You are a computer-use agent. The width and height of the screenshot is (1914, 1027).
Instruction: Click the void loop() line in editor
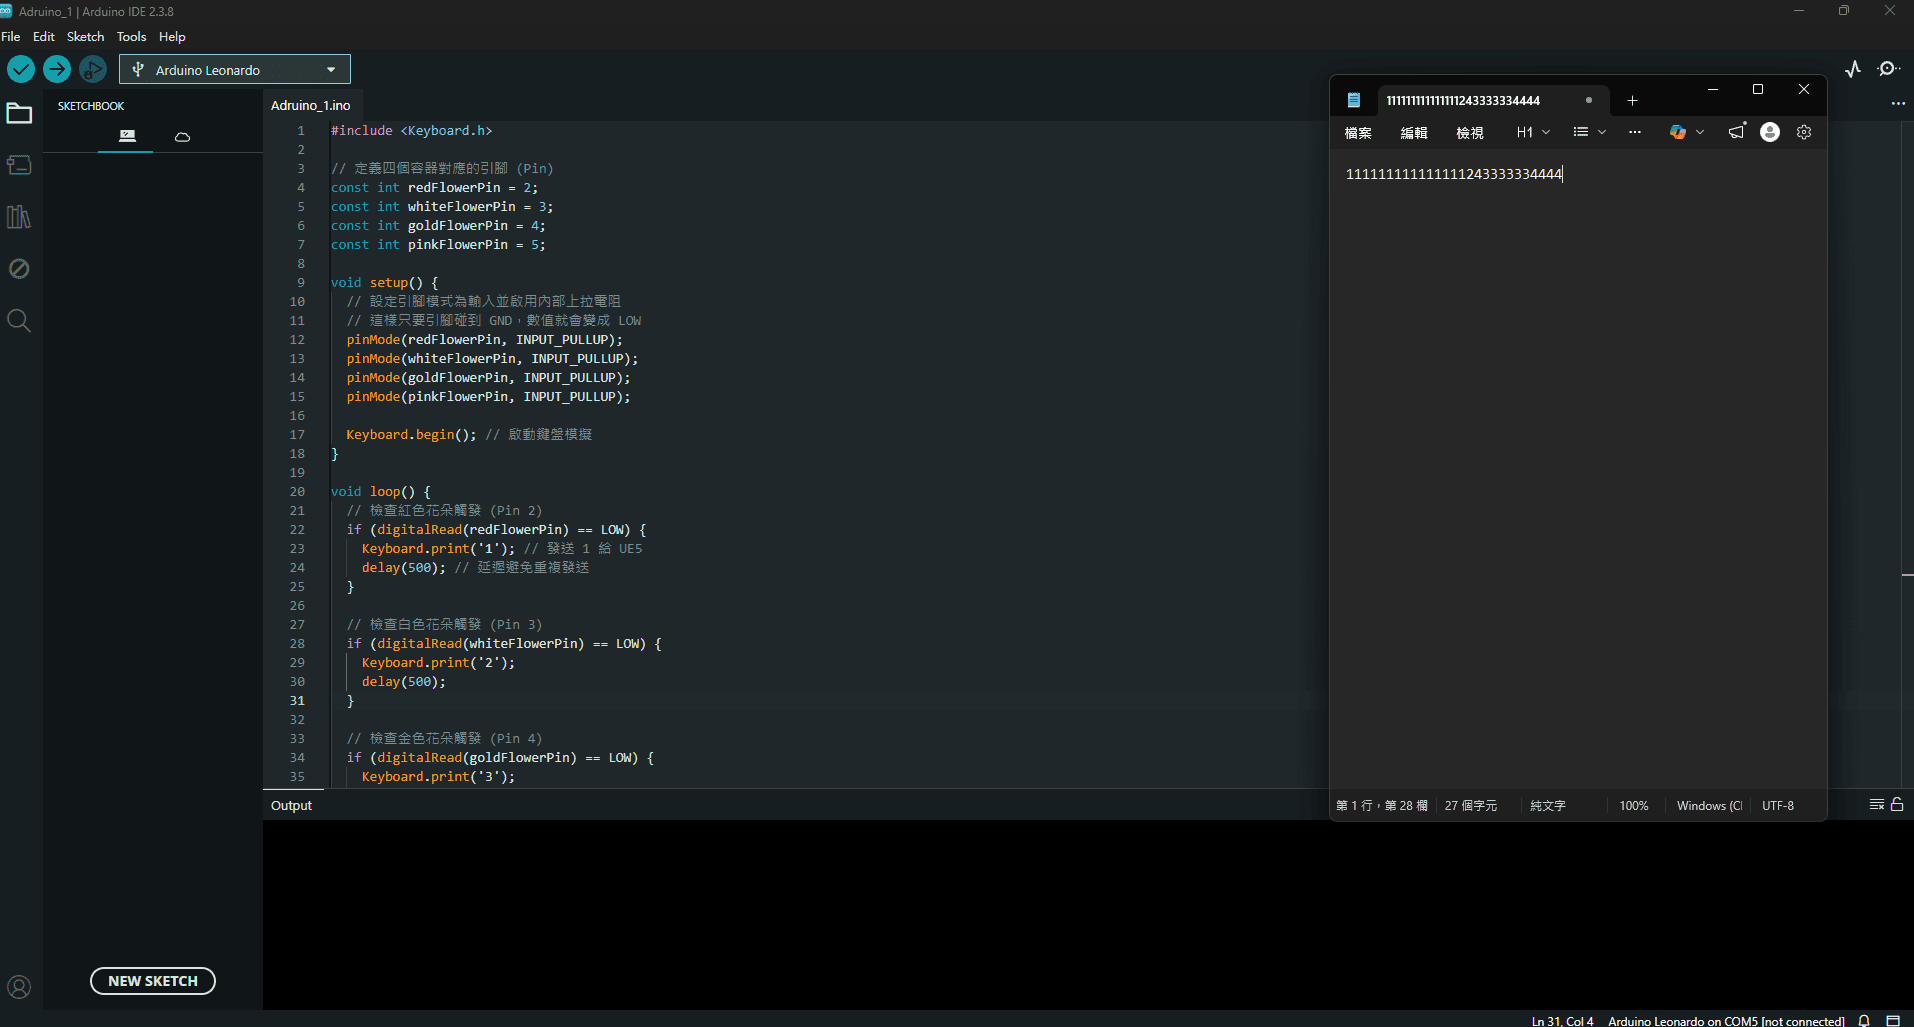click(x=381, y=491)
